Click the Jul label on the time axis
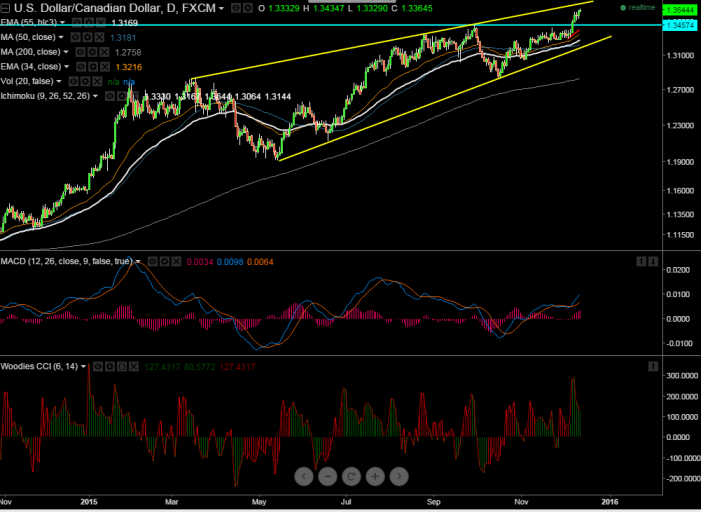 pyautogui.click(x=346, y=502)
